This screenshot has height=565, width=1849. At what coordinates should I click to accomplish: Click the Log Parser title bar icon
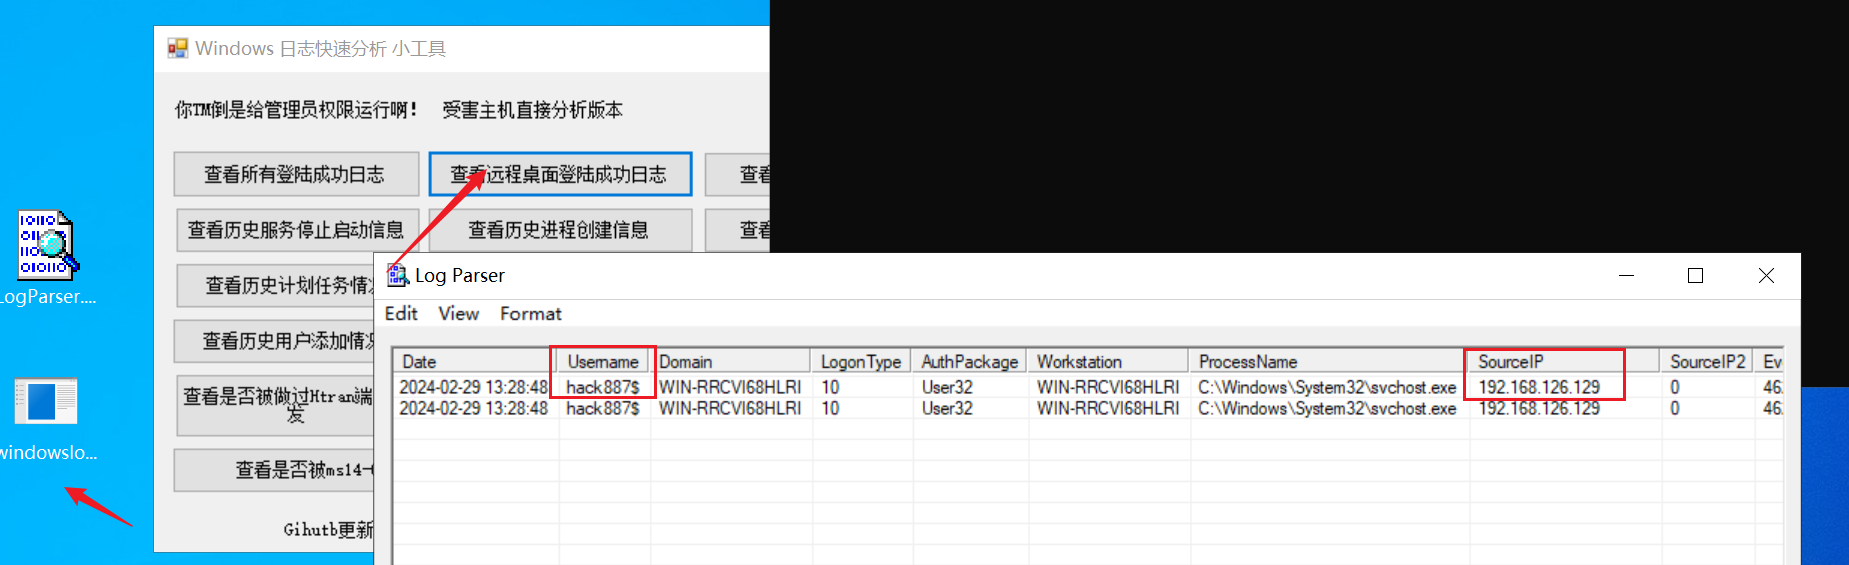398,275
